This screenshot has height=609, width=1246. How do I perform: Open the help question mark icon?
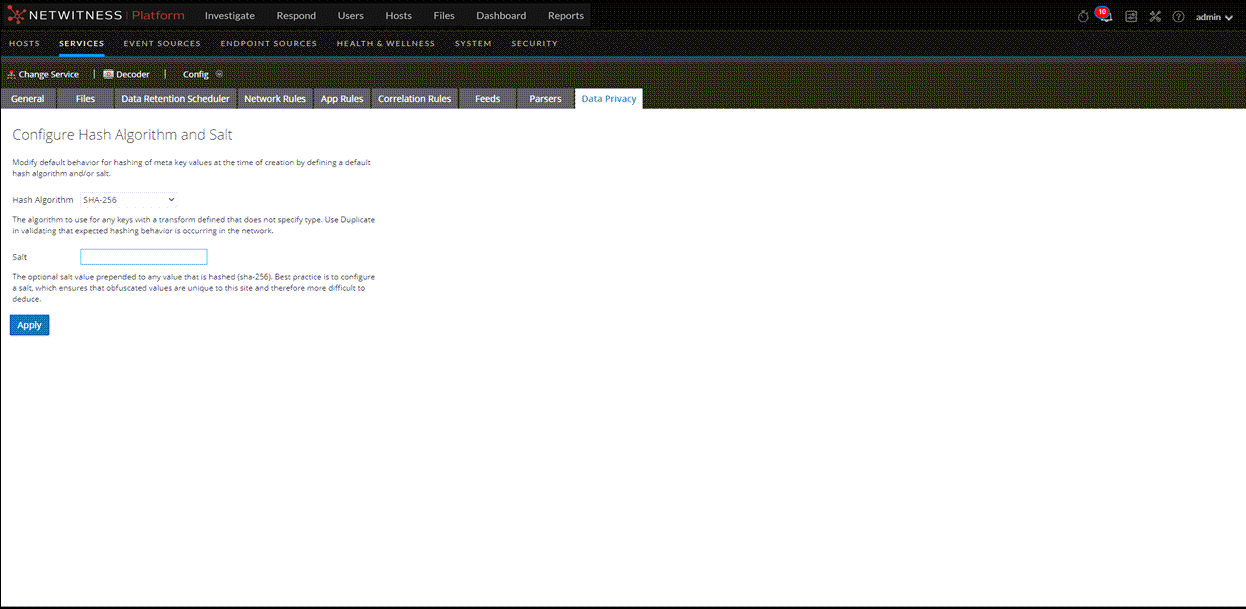[1178, 17]
